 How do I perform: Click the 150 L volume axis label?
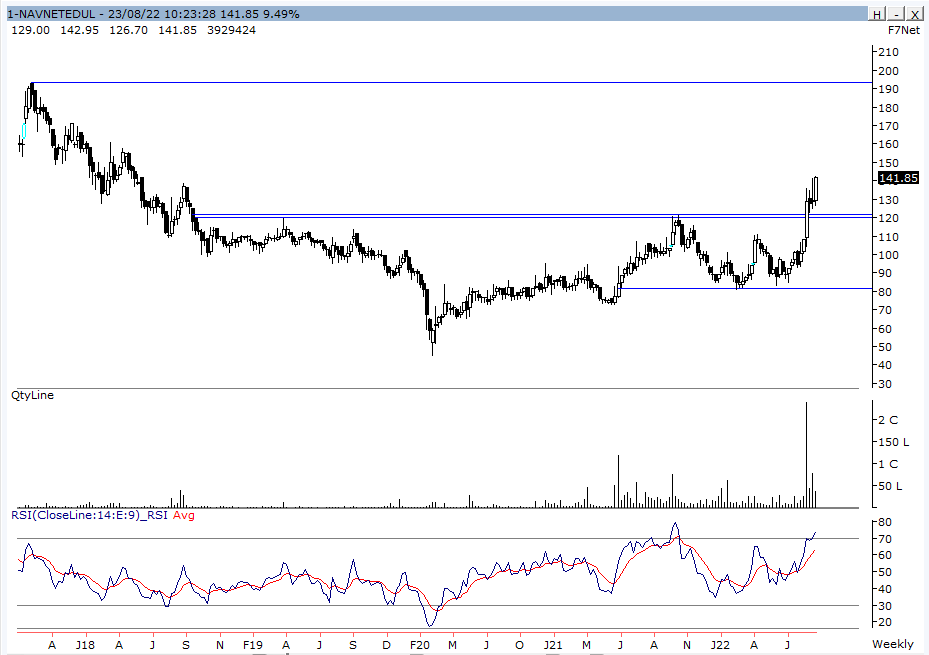[x=893, y=442]
